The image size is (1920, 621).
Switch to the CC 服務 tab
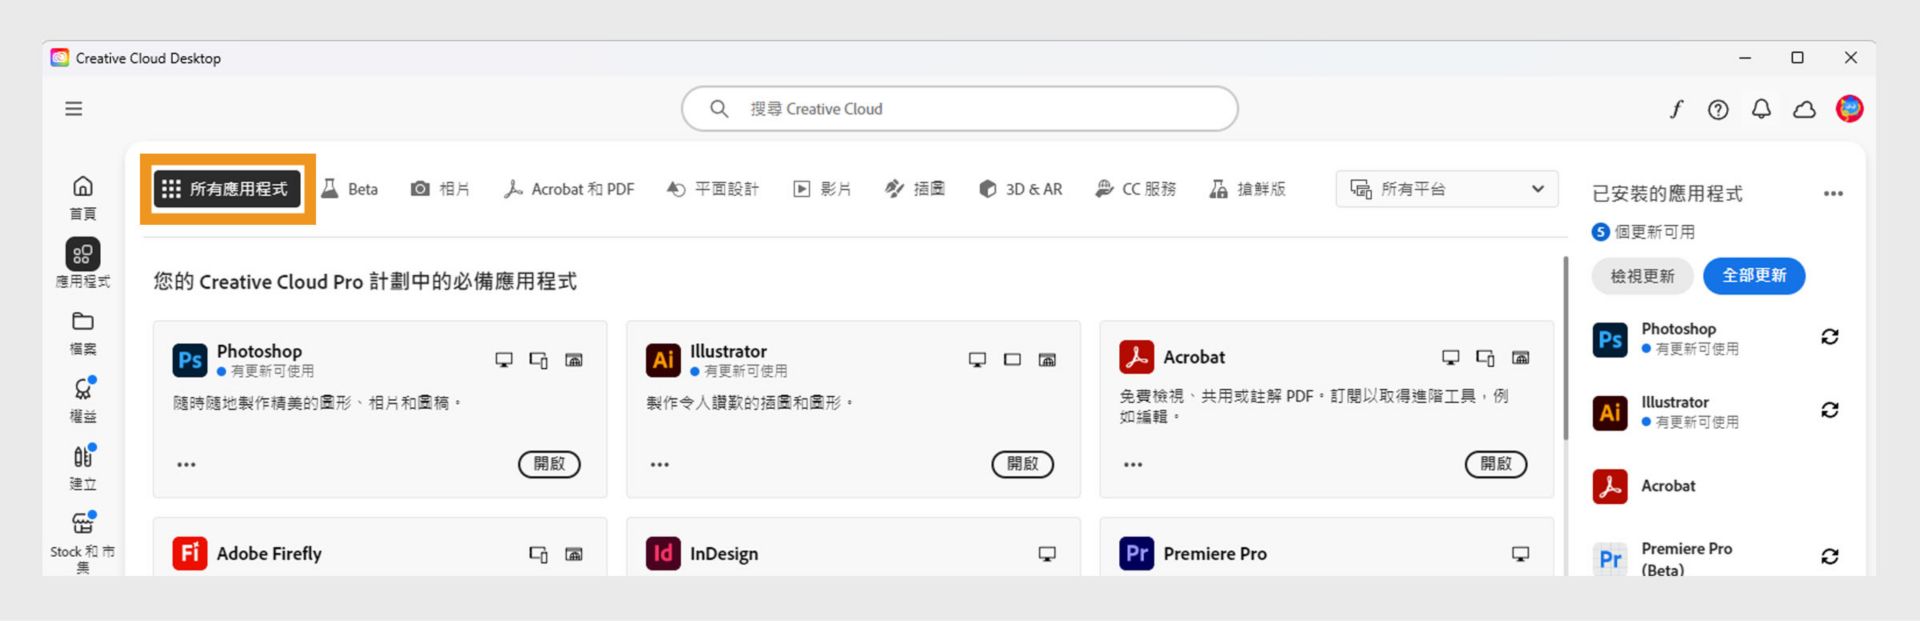coord(1136,189)
